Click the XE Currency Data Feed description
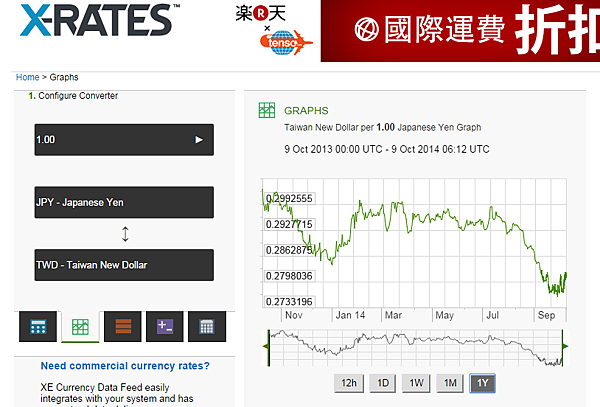The image size is (600, 407). click(x=117, y=394)
